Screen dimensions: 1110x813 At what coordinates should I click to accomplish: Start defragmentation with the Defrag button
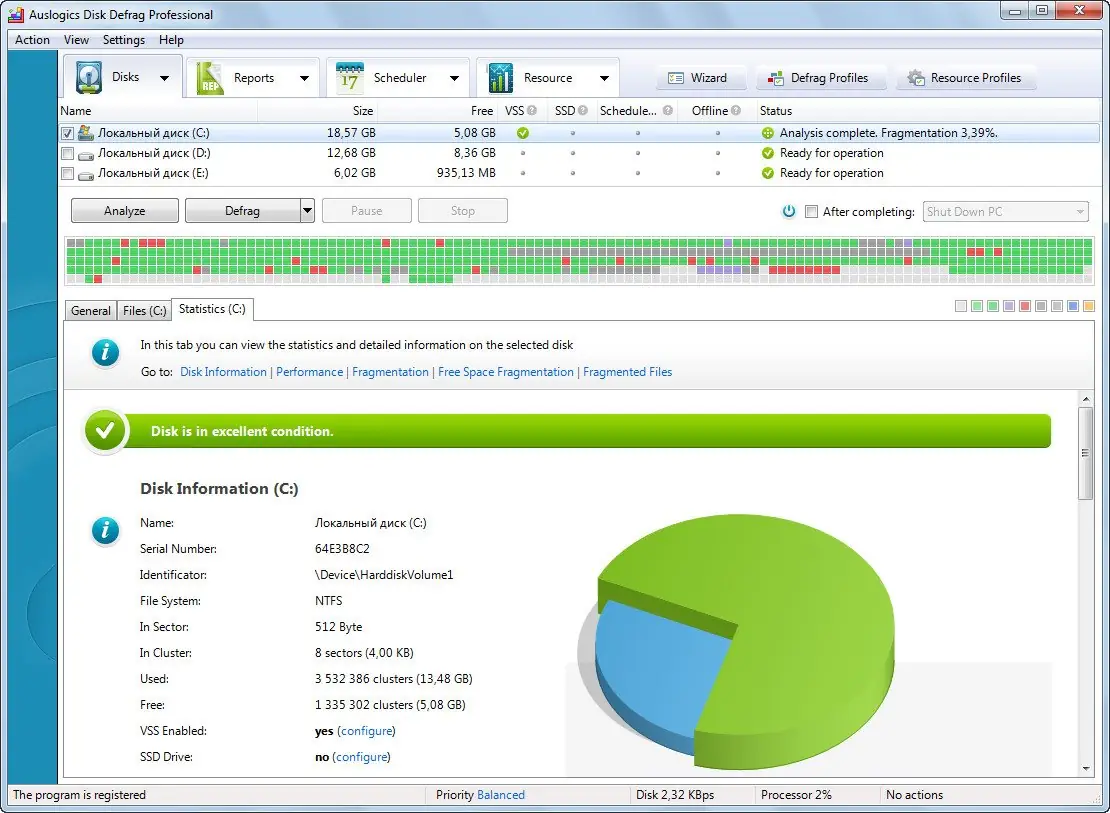(x=242, y=210)
